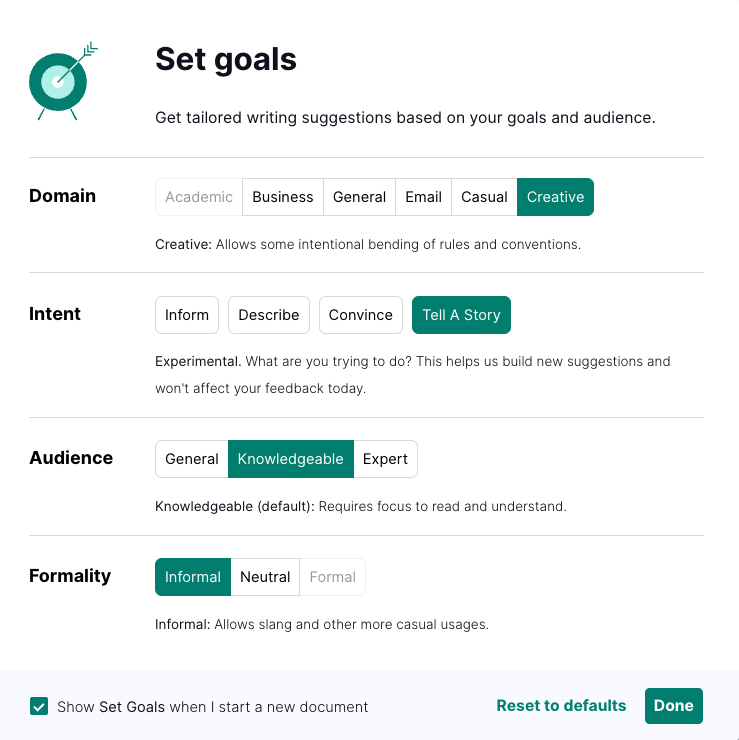739x740 pixels.
Task: Select the Expert audience option
Action: click(x=385, y=459)
